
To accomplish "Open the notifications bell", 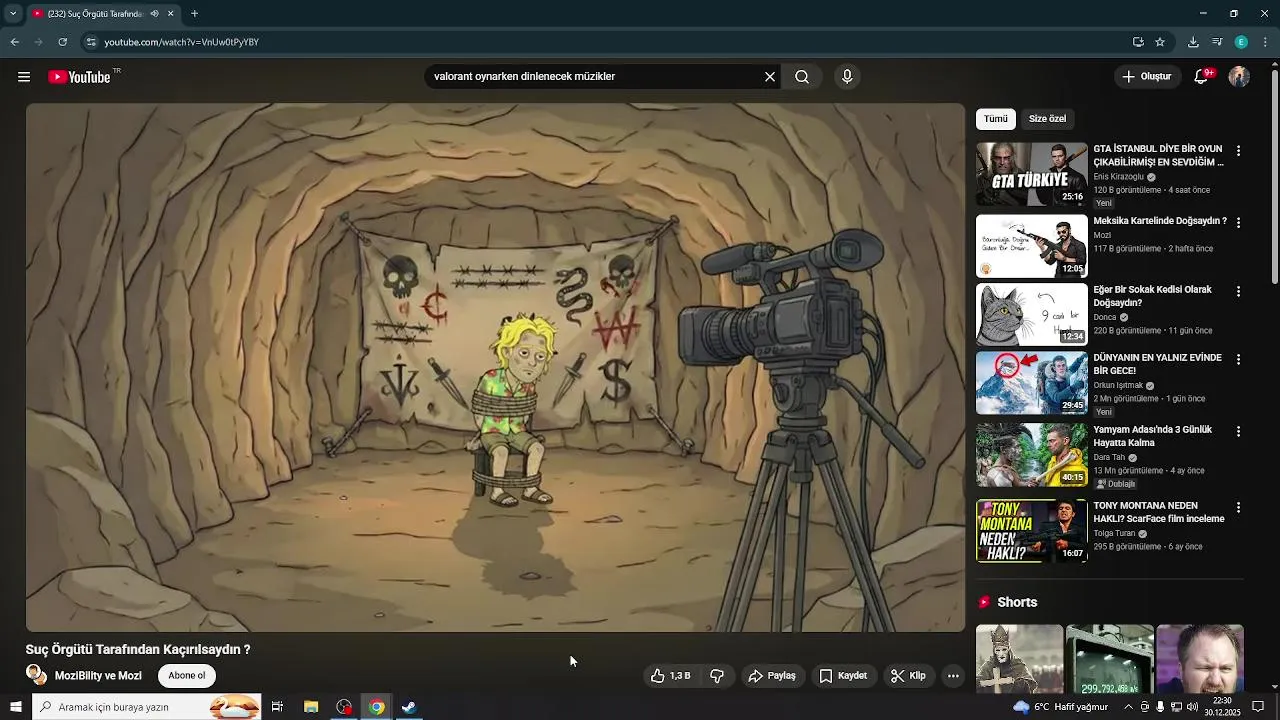I will click(1202, 77).
